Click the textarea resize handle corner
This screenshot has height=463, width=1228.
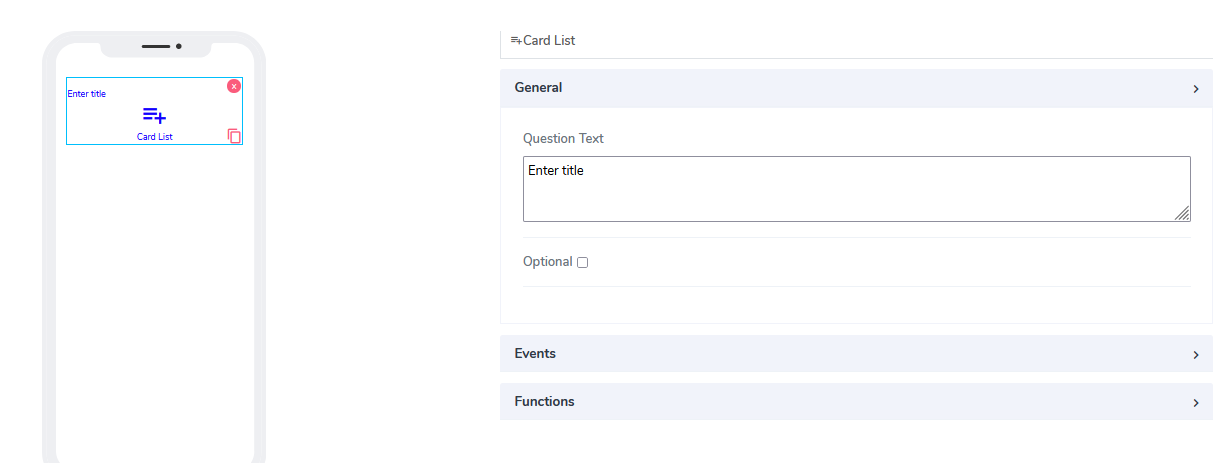click(x=1182, y=213)
